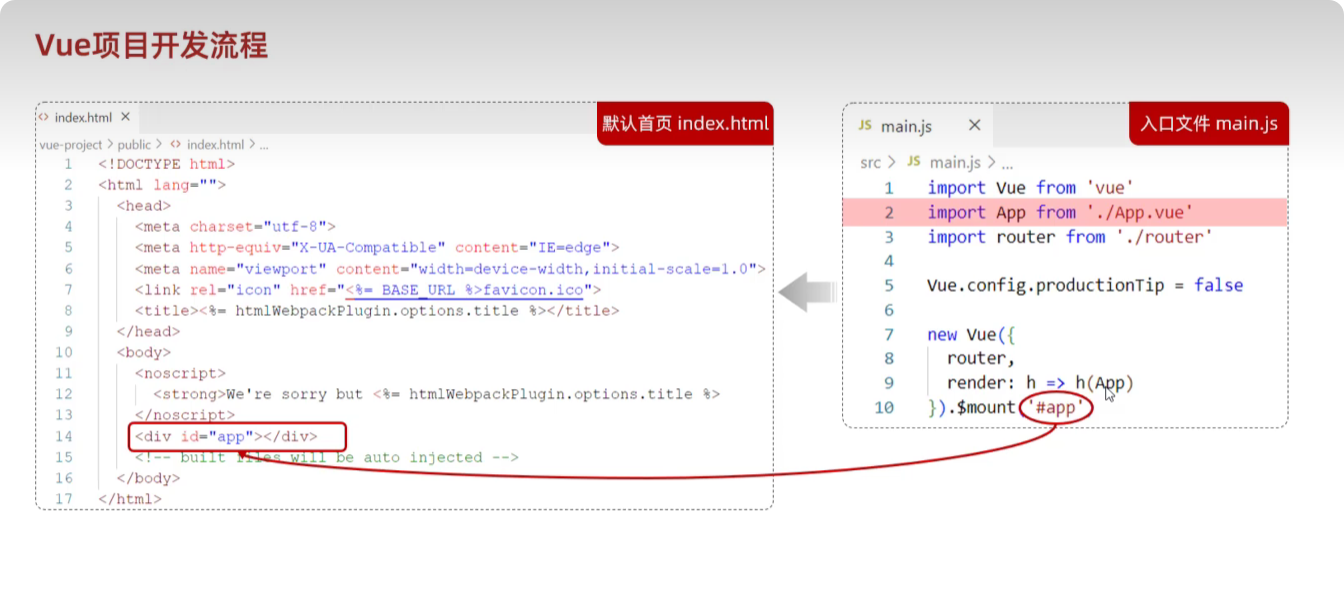1344x593 pixels.
Task: Click '#app' in the $mount call
Action: pyautogui.click(x=1056, y=408)
